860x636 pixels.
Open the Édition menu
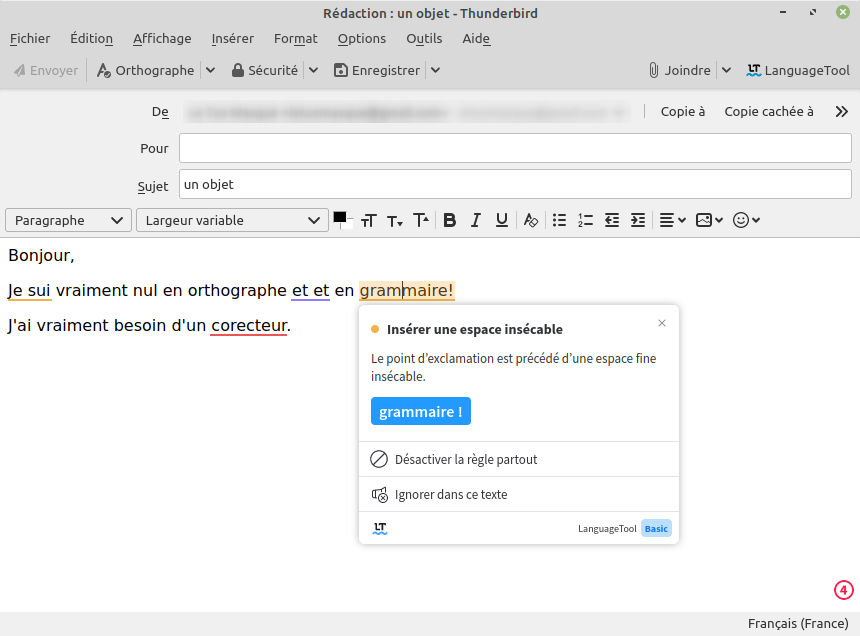point(92,38)
